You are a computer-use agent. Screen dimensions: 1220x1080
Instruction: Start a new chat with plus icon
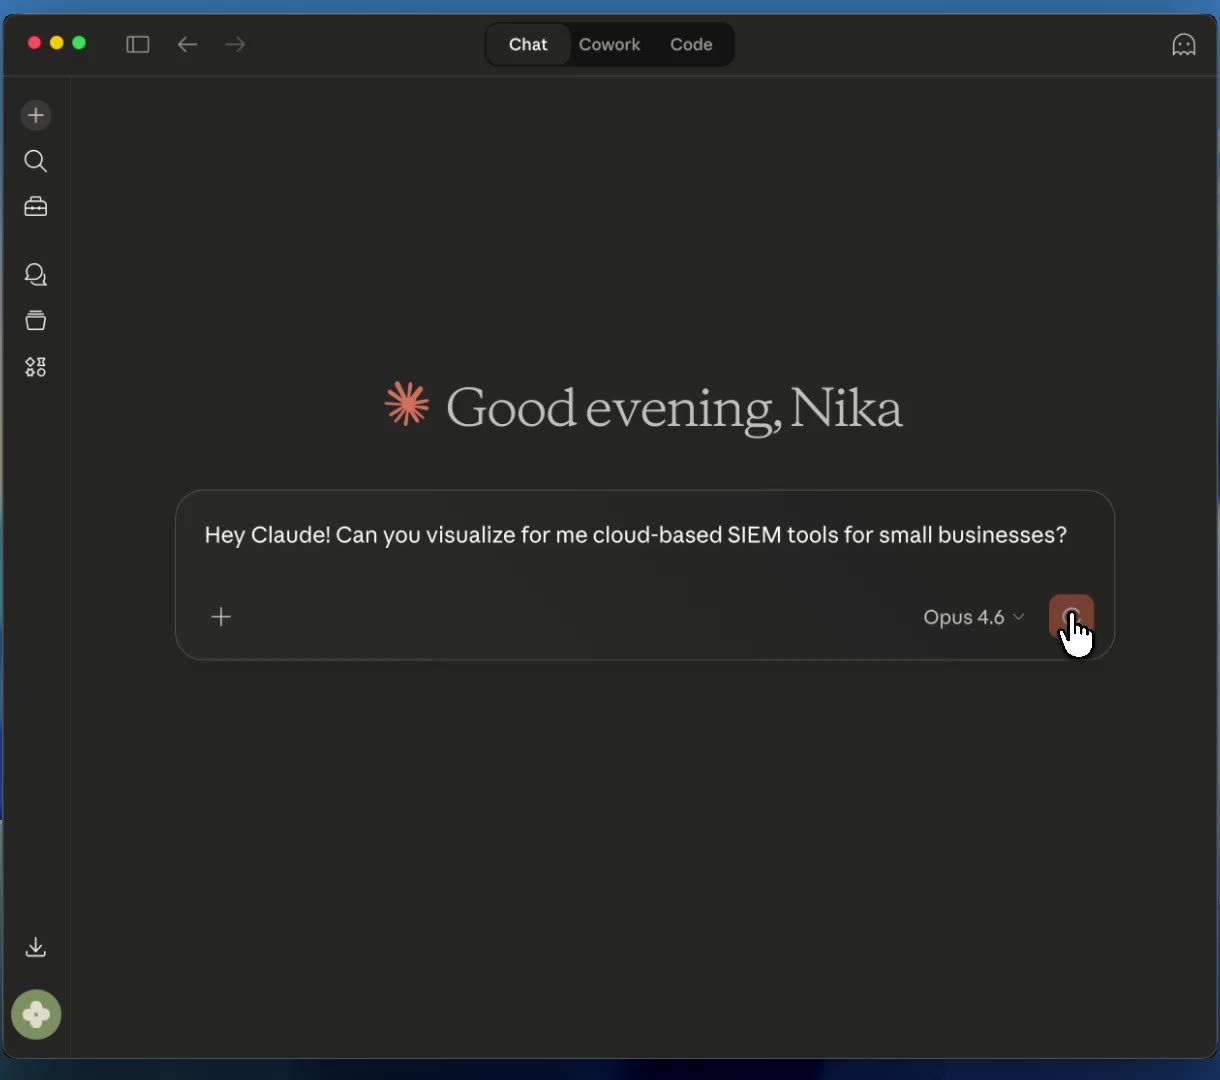point(36,115)
